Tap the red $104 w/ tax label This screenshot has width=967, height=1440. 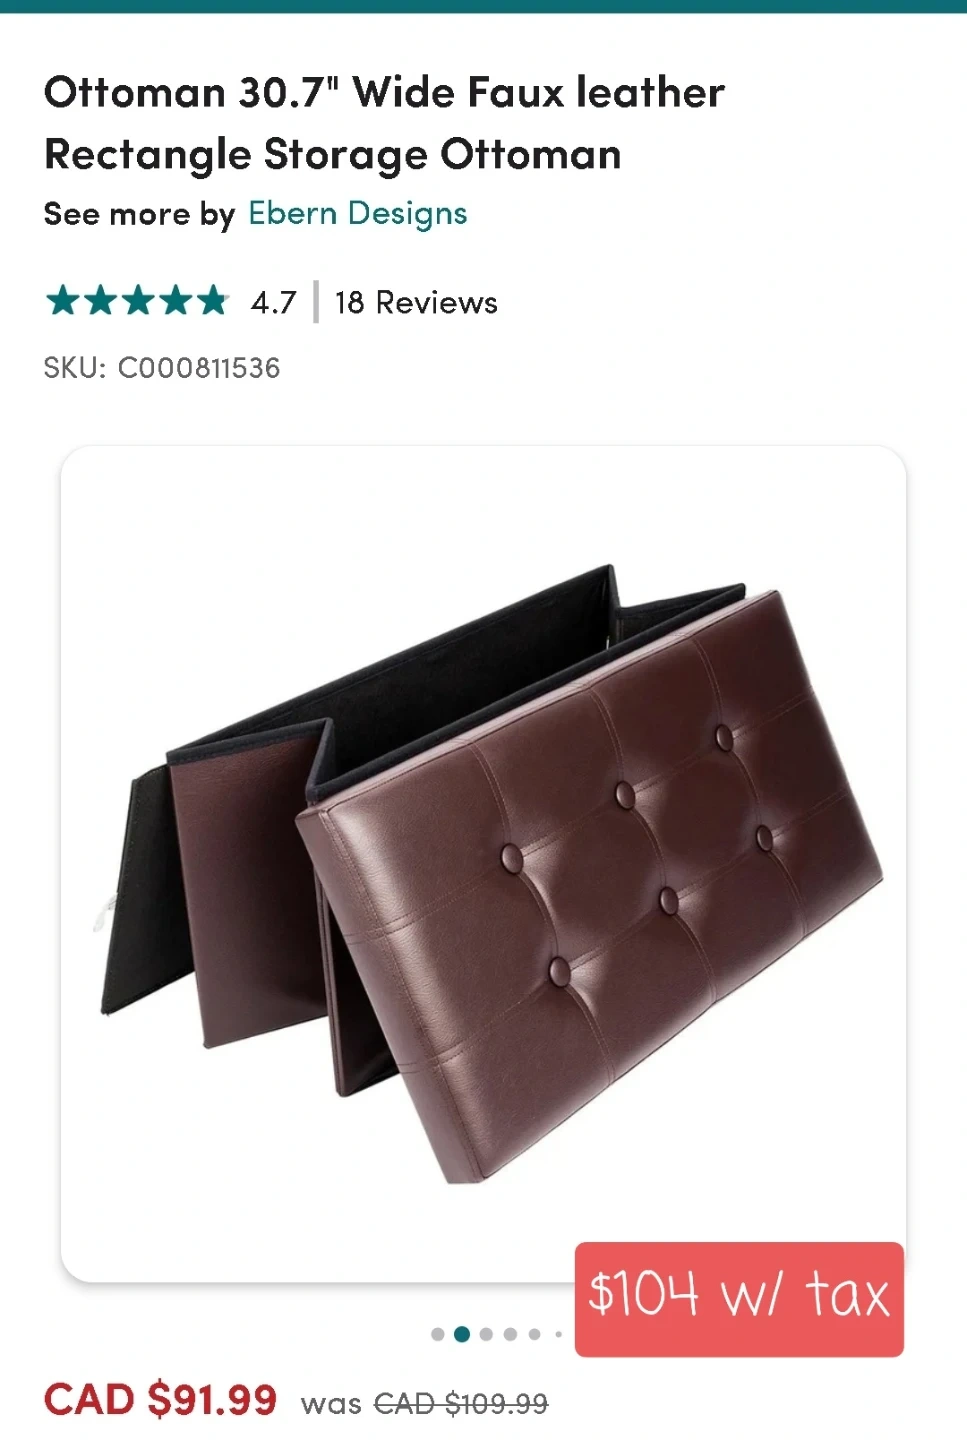click(x=739, y=1299)
